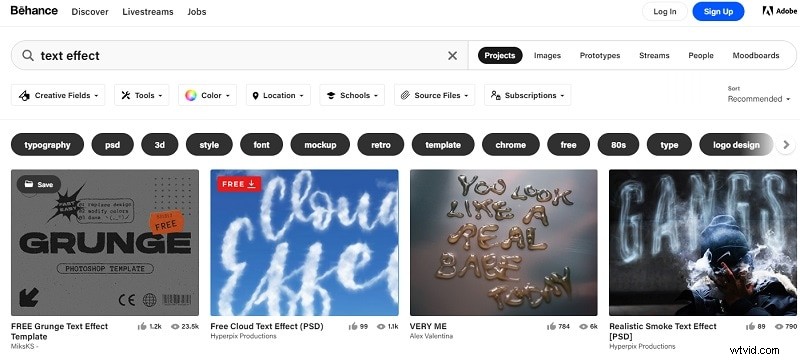The width and height of the screenshot is (800, 360).
Task: Switch to the Prototypes tab
Action: pos(600,56)
